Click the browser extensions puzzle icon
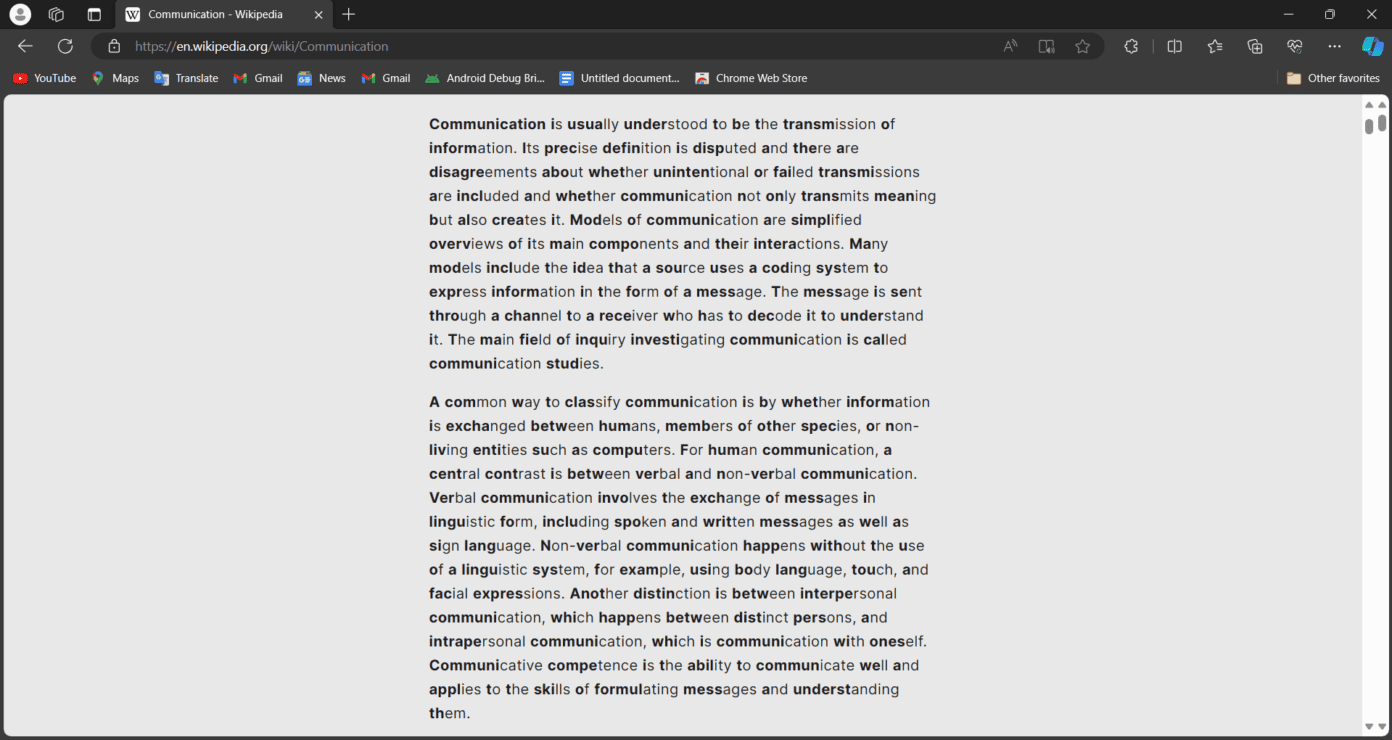 coord(1131,45)
